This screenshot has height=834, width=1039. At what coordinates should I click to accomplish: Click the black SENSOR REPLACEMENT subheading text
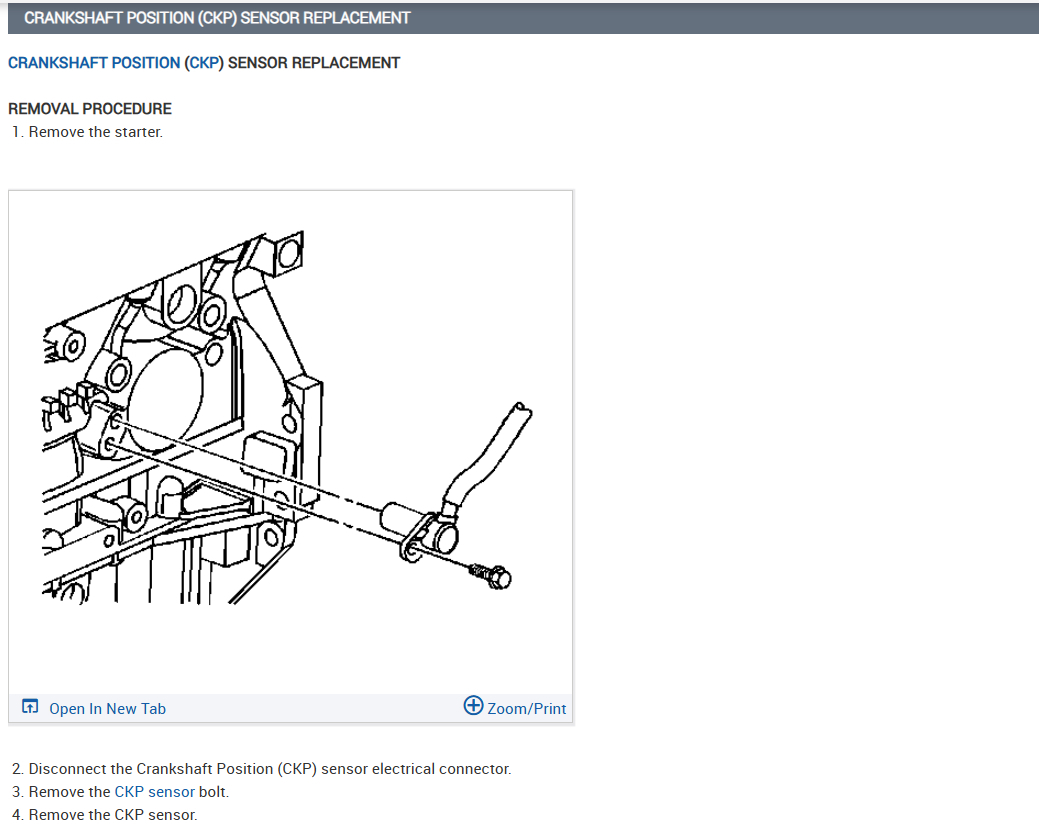tap(314, 63)
